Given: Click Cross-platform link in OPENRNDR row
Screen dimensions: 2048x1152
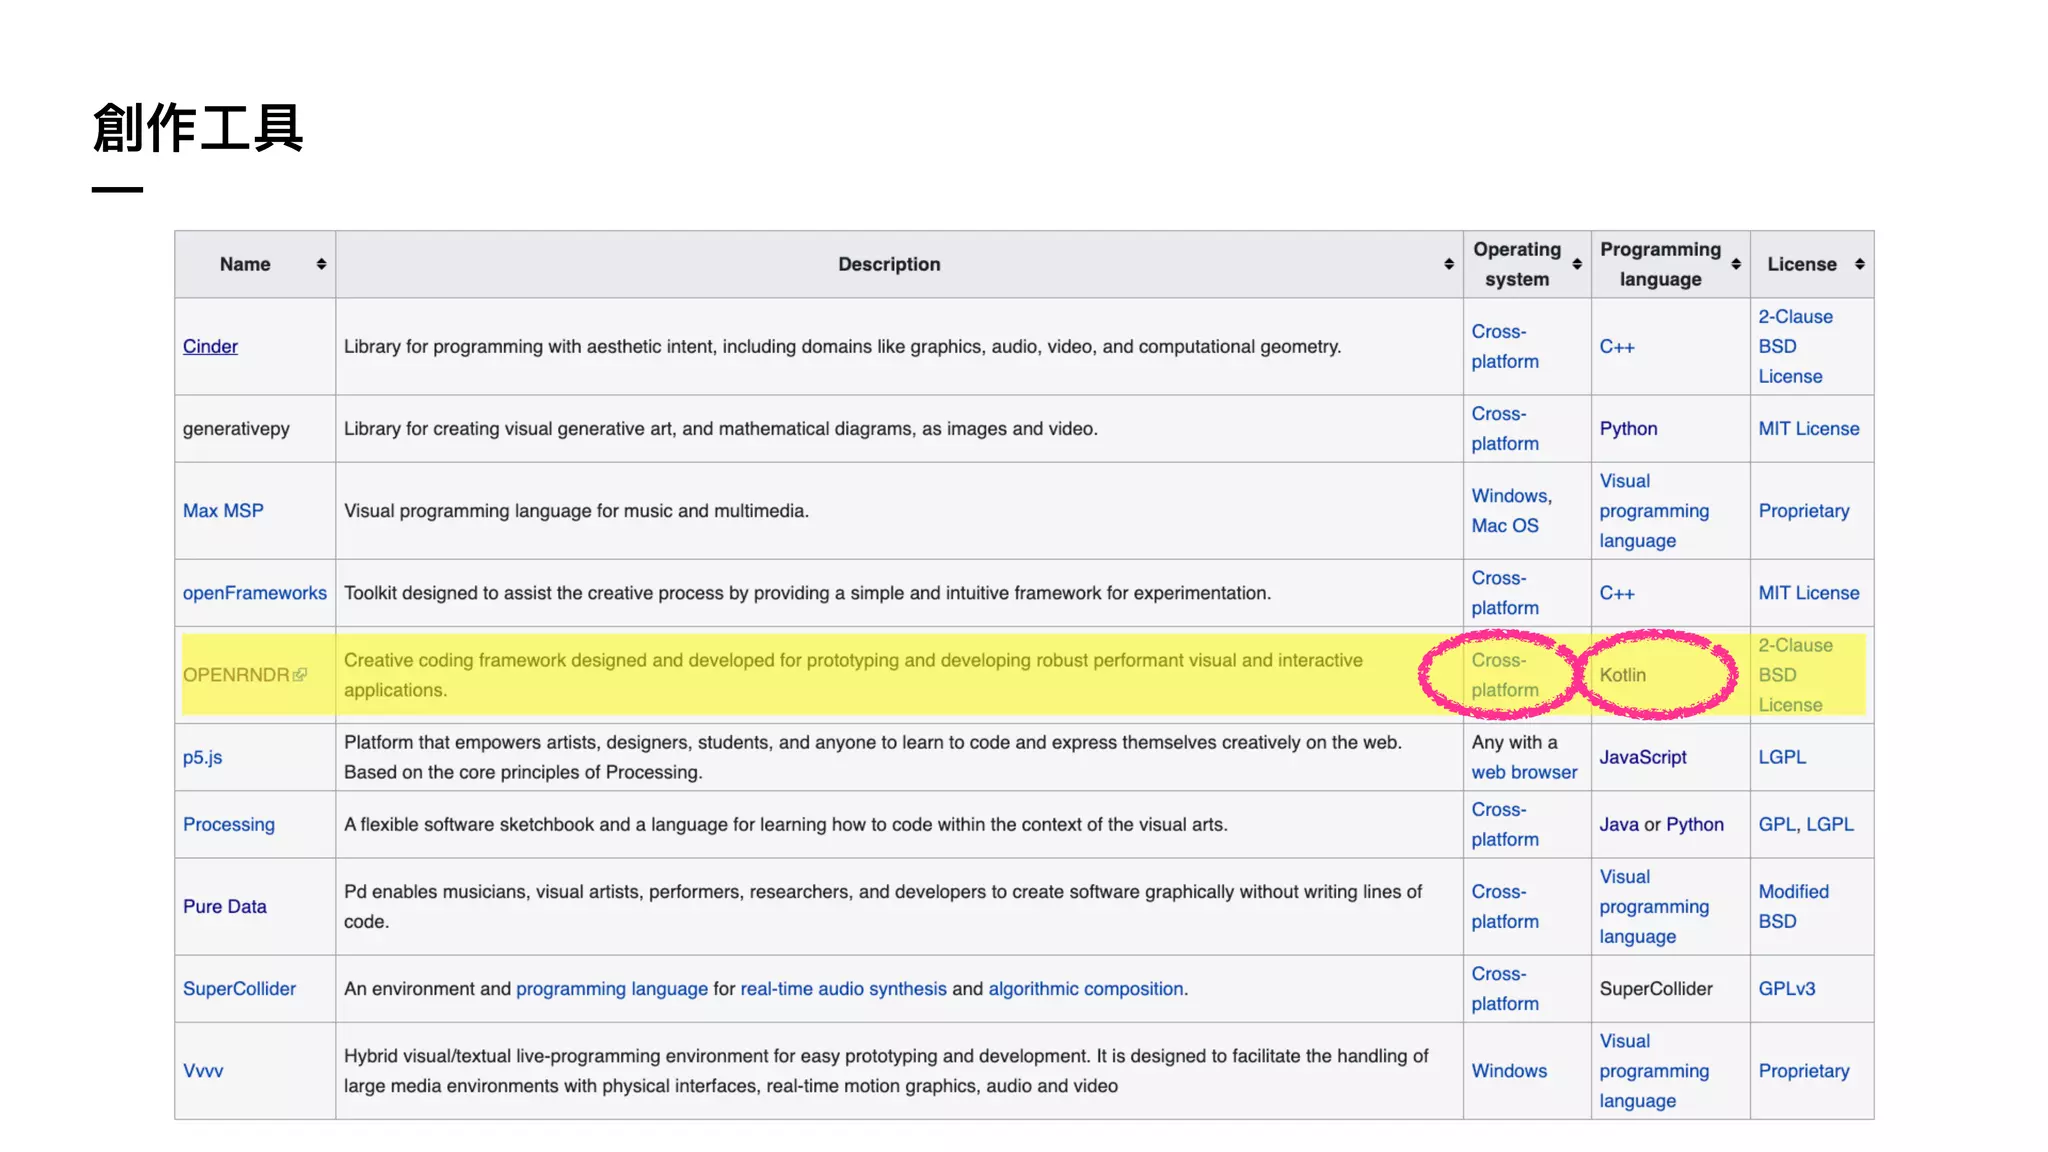Looking at the screenshot, I should 1505,675.
